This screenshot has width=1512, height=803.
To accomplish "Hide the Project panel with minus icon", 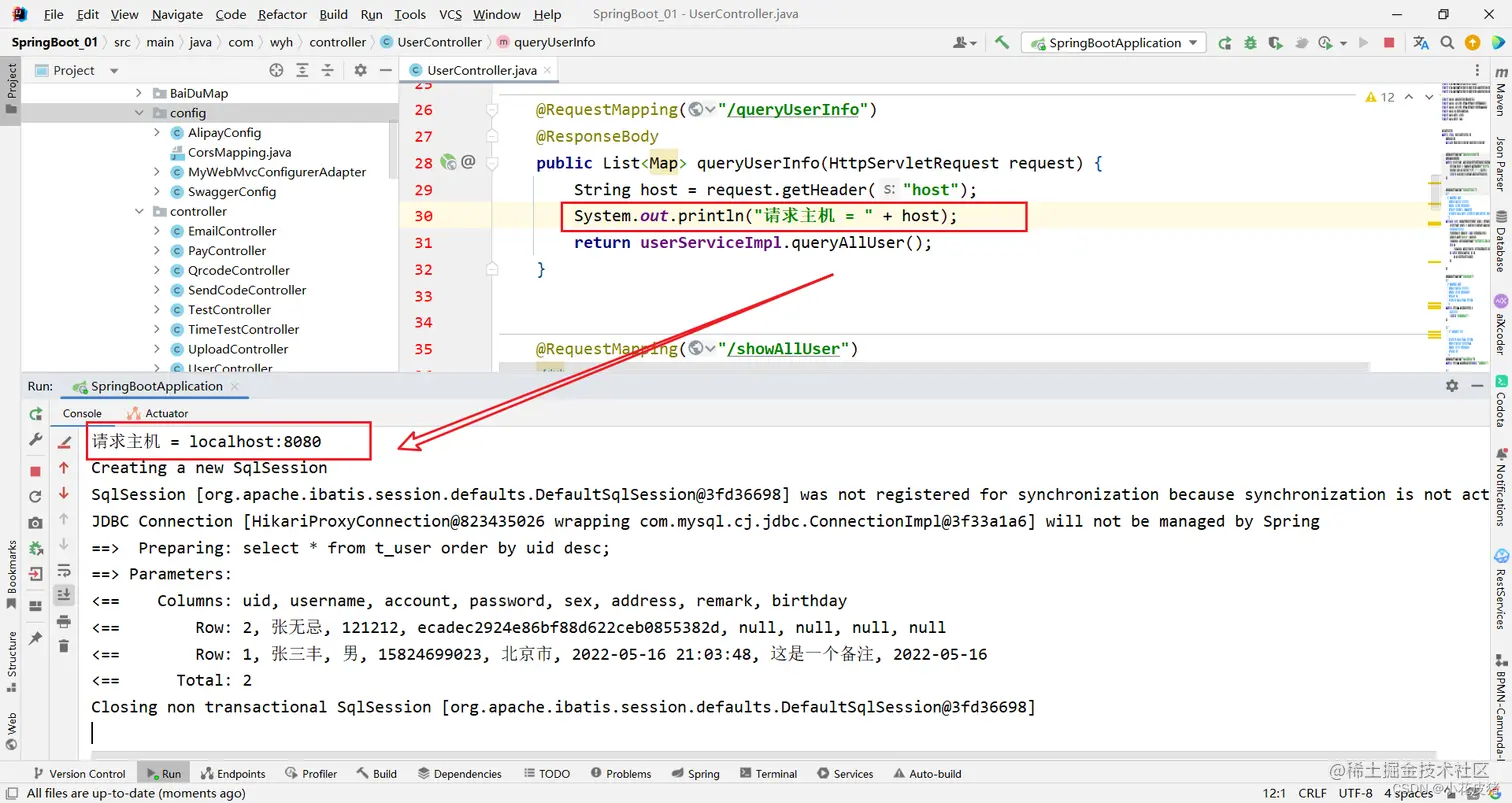I will pyautogui.click(x=385, y=70).
